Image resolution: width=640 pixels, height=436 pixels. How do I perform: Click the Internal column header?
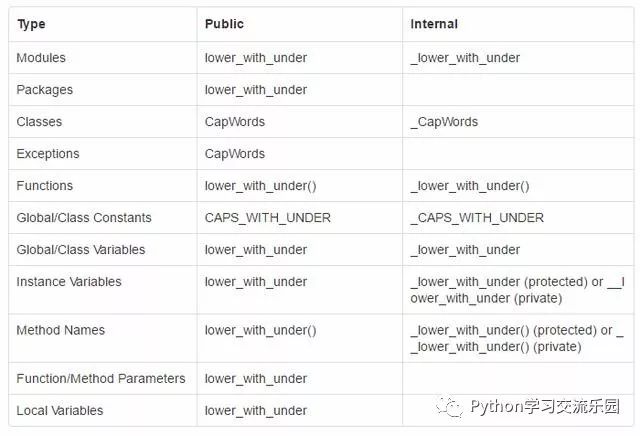pos(434,24)
